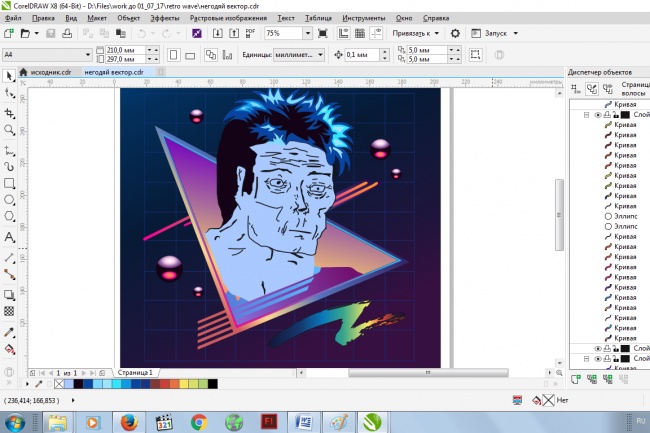Toggle visibility eye of the topmost Слой
This screenshot has height=433, width=650.
click(x=598, y=115)
